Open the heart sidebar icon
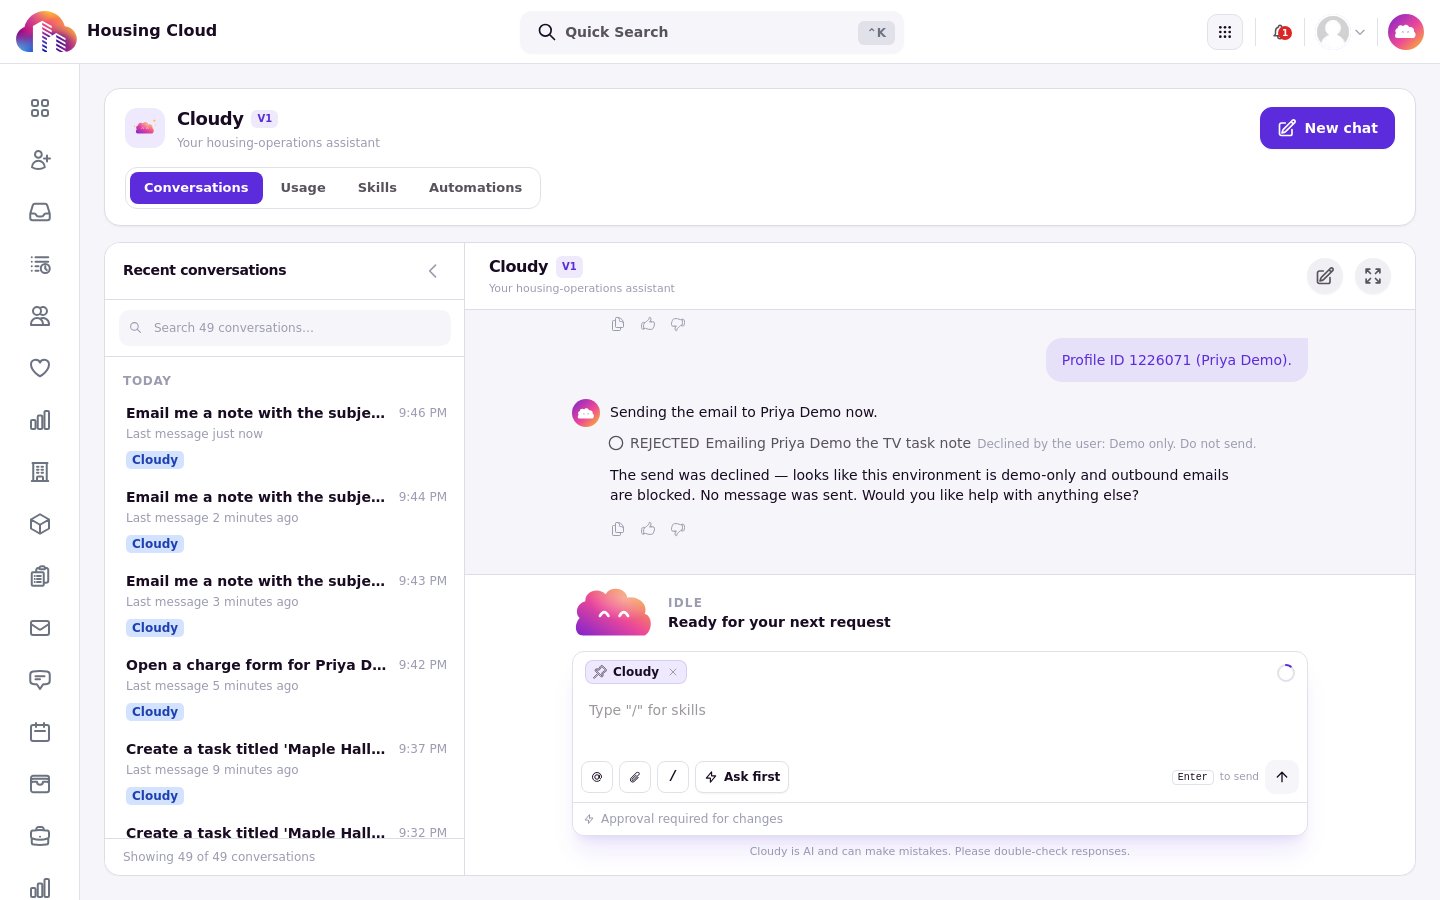The height and width of the screenshot is (900, 1440). (40, 368)
